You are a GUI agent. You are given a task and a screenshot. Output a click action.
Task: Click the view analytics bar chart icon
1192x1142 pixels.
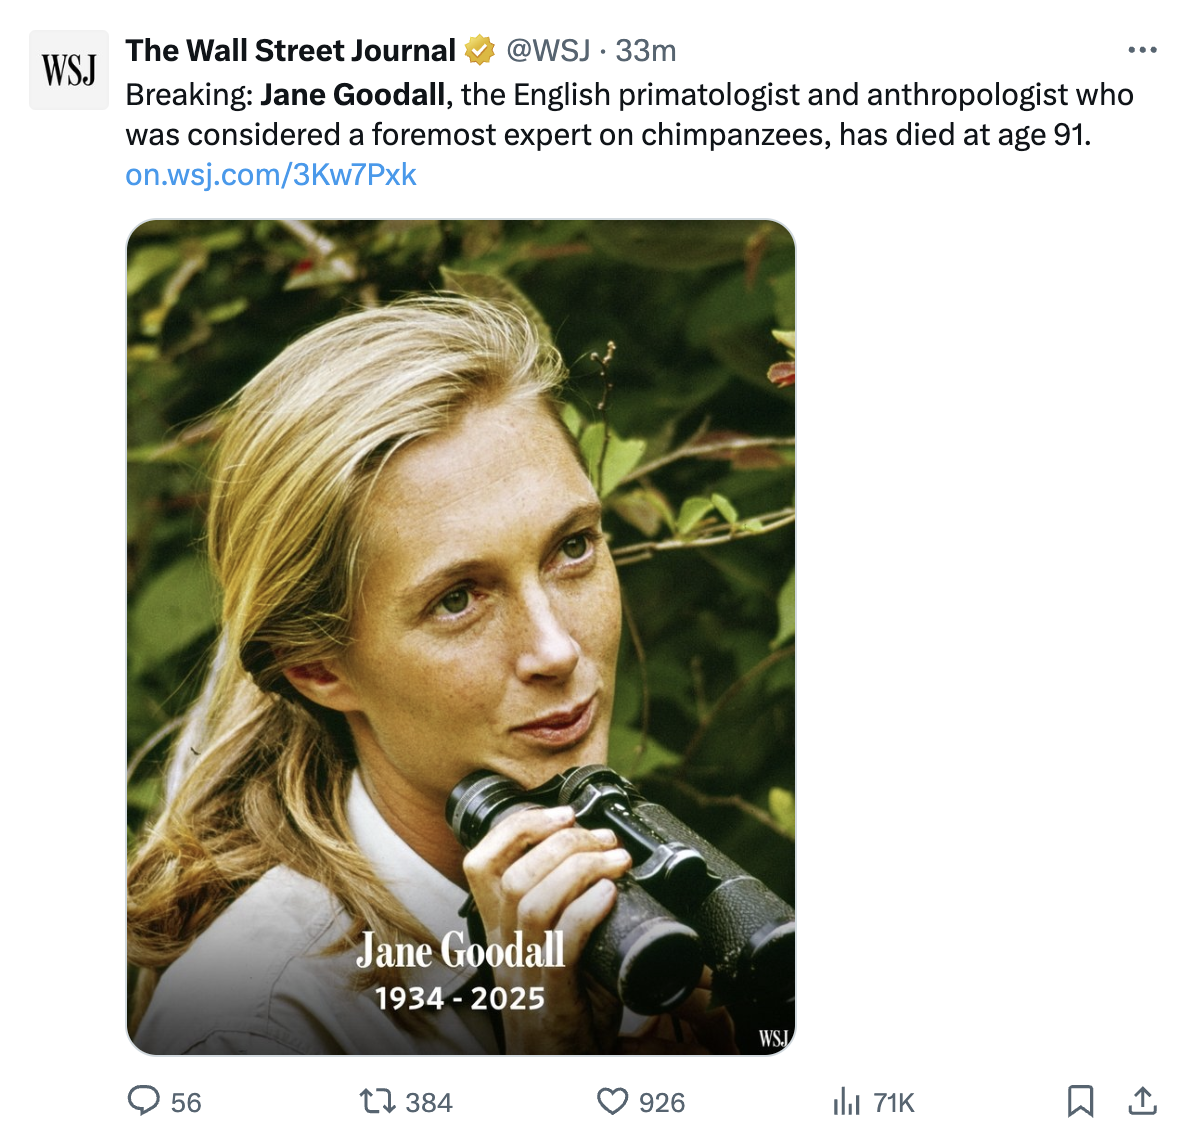pos(846,1102)
